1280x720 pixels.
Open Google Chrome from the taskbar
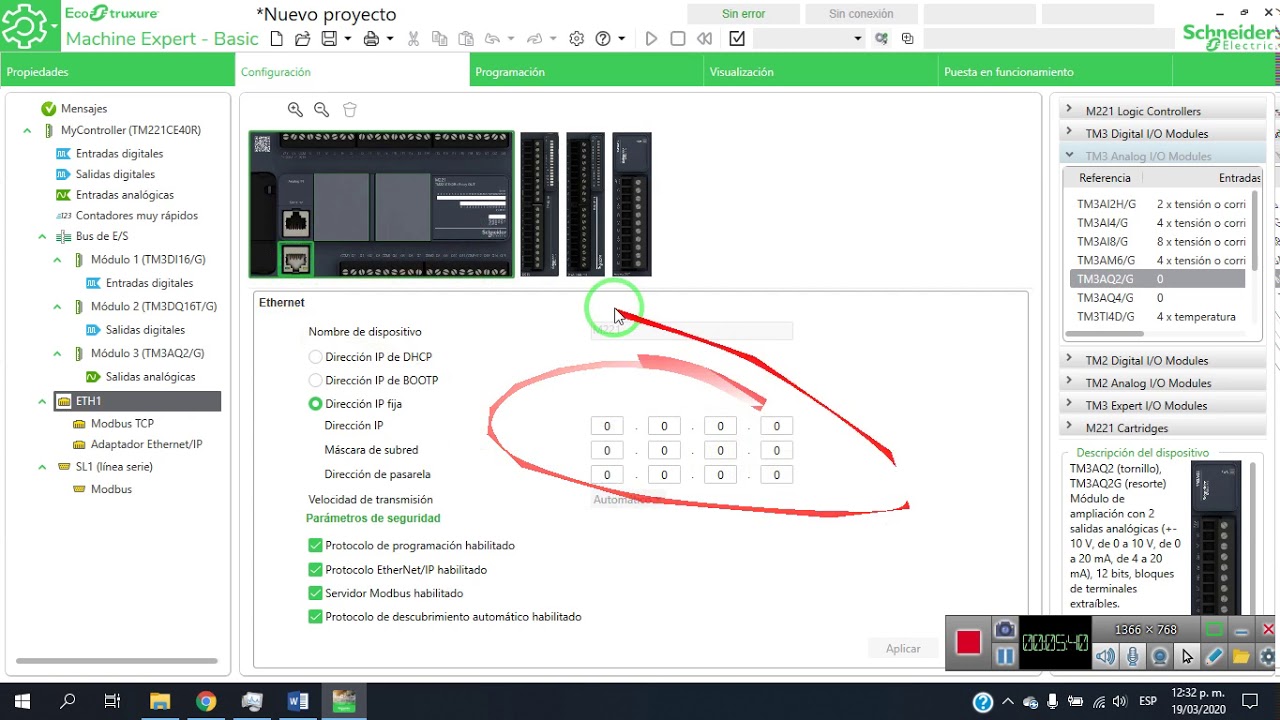click(206, 701)
